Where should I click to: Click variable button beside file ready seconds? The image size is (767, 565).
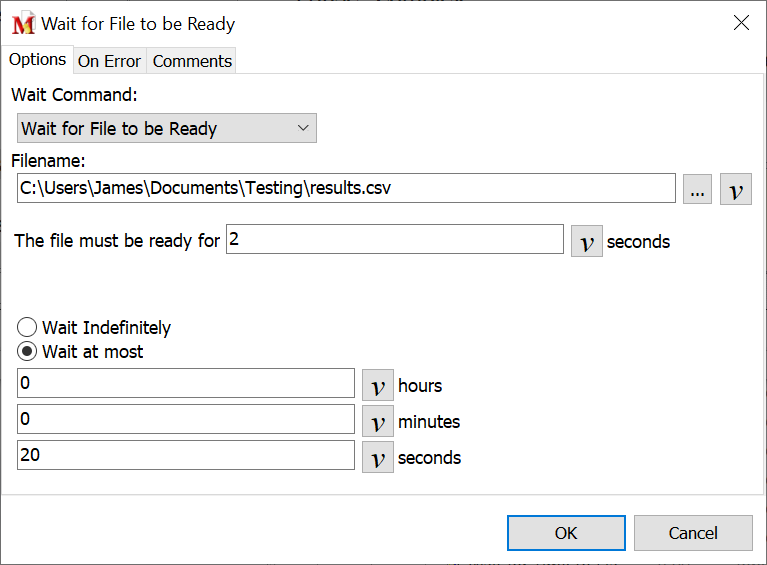(587, 241)
